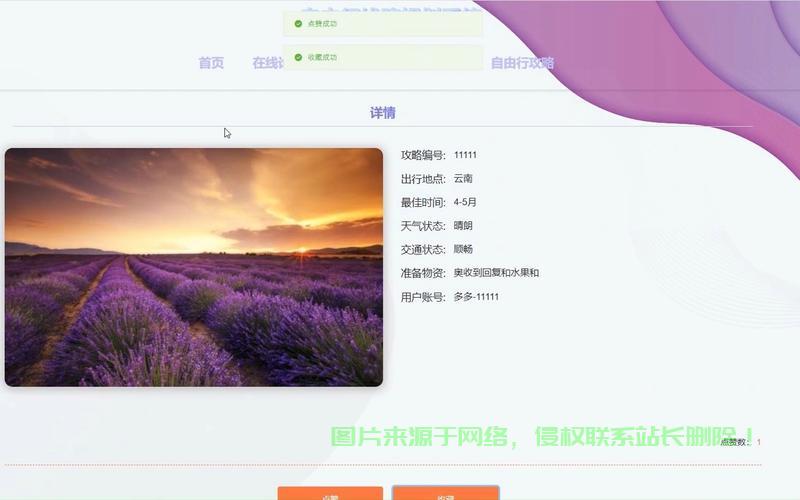Click the orange 点赞 like button

point(330,494)
